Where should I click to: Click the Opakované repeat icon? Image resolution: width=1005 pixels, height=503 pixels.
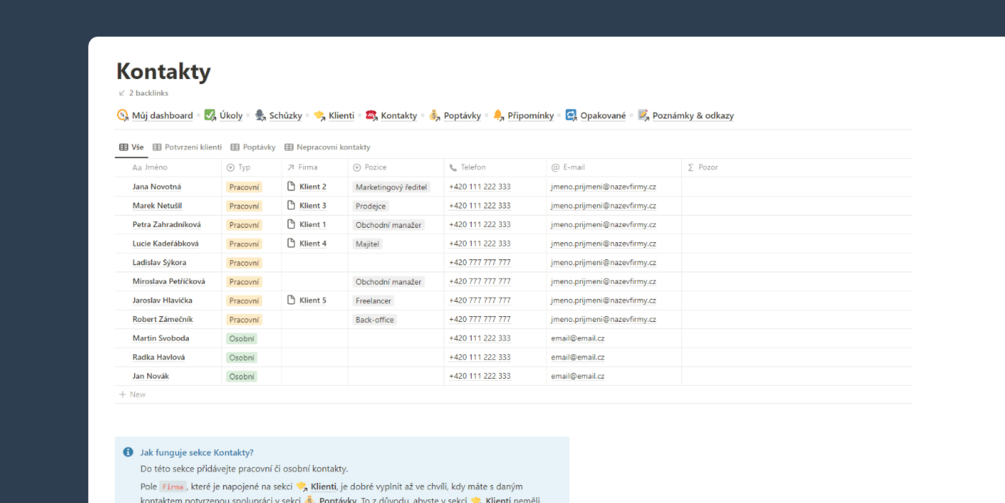pyautogui.click(x=571, y=115)
